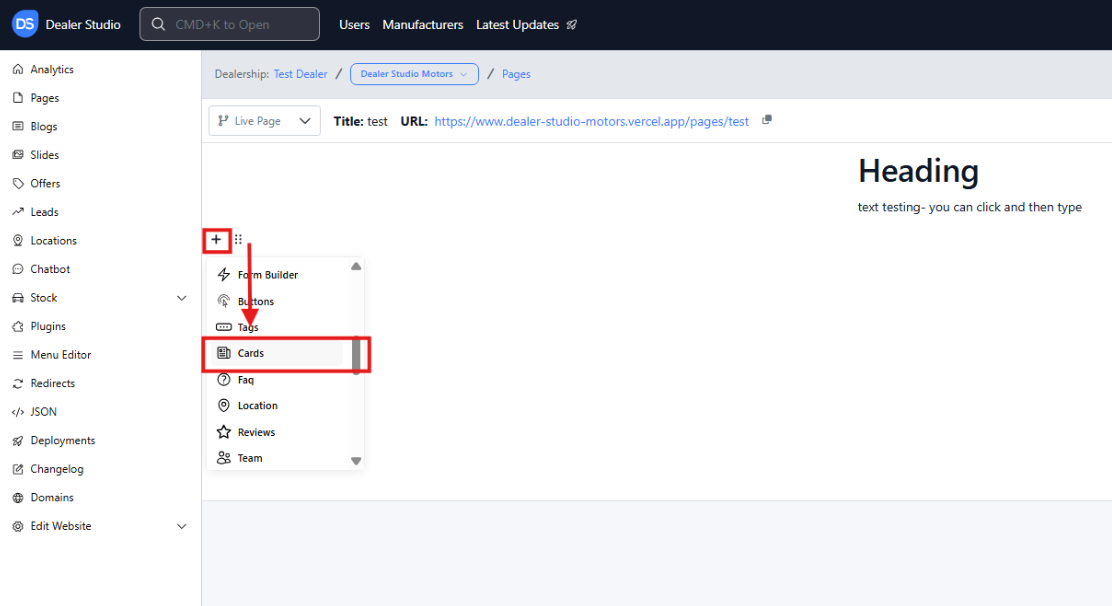Open the Live Page version dropdown
Screen dimensions: 1112x606
(264, 121)
